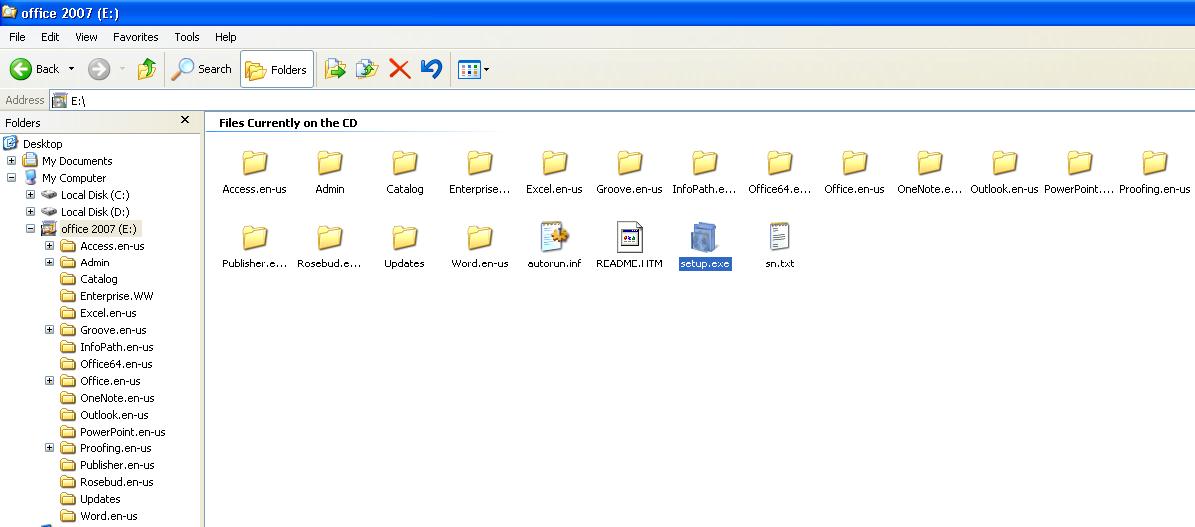Expand Admin folder in the tree

coord(50,262)
